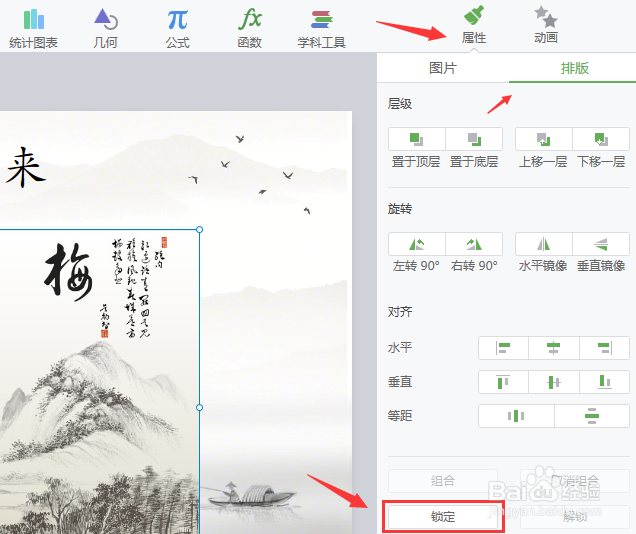Open the 公式 formula tool
The height and width of the screenshot is (534, 636).
click(x=178, y=29)
